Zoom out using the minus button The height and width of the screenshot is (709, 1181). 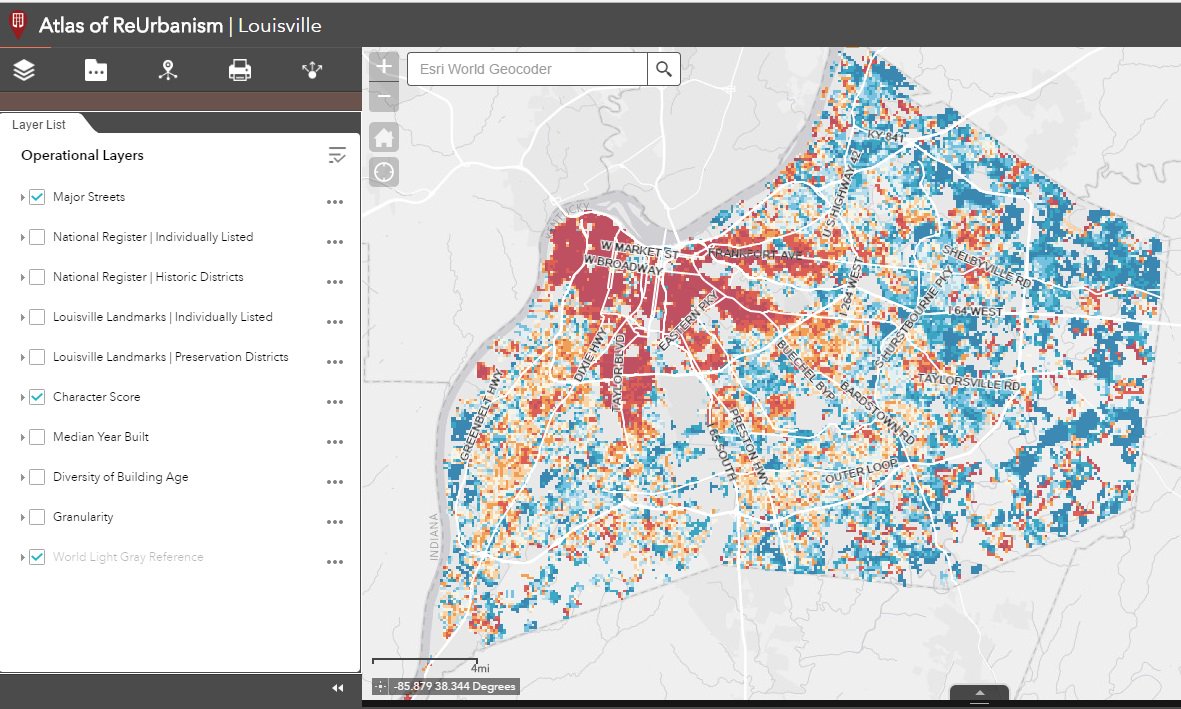384,97
